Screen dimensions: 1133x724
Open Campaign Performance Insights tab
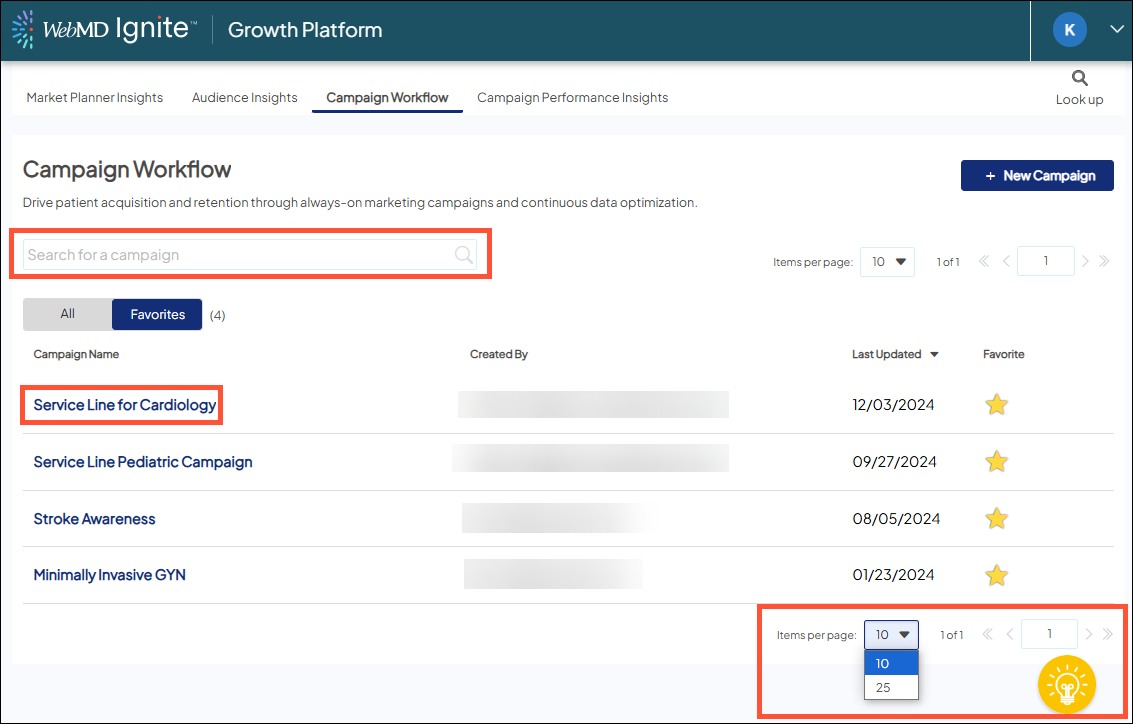(x=572, y=98)
